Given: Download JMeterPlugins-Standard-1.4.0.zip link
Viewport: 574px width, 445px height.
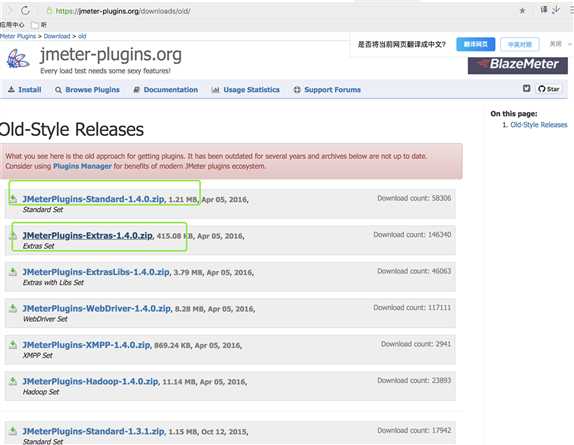Looking at the screenshot, I should (x=93, y=199).
